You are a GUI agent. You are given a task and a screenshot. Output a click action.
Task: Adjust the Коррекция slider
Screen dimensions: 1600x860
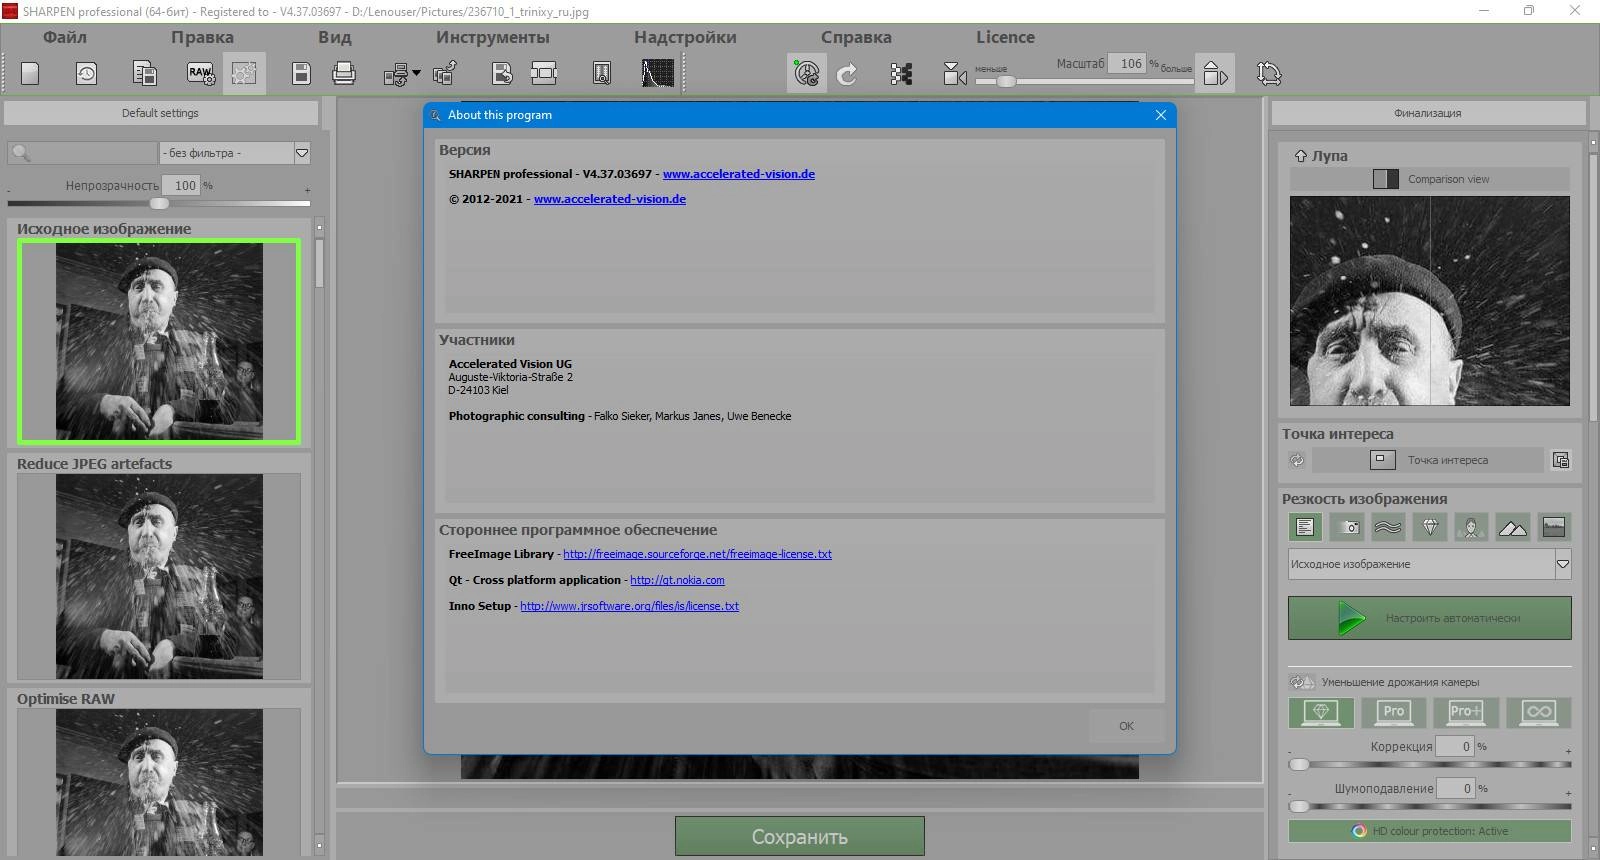point(1429,764)
